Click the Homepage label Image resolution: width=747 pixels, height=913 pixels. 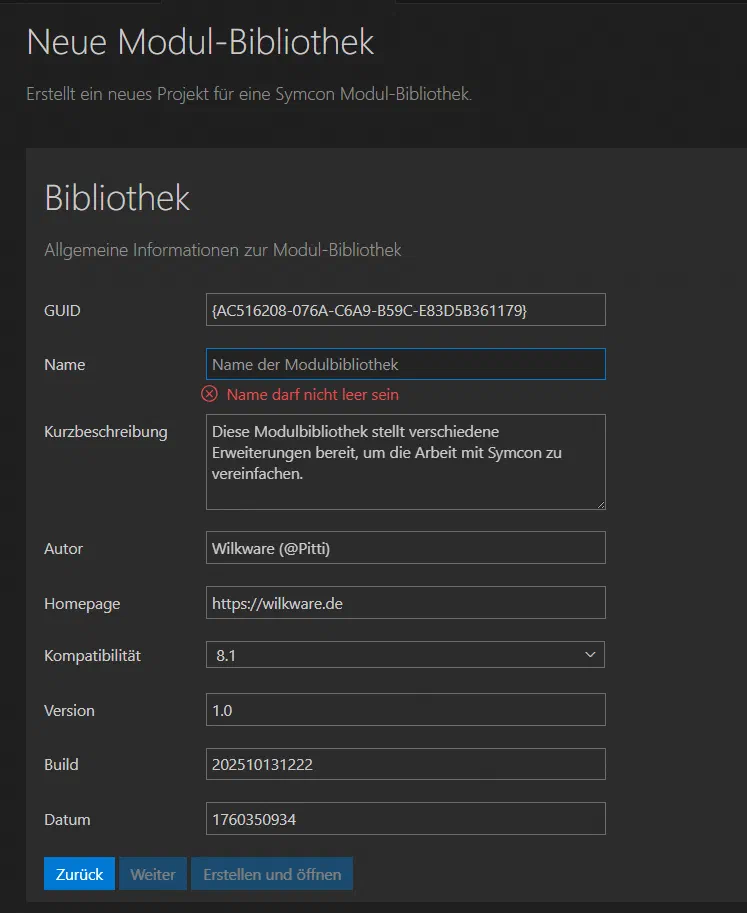coord(82,604)
